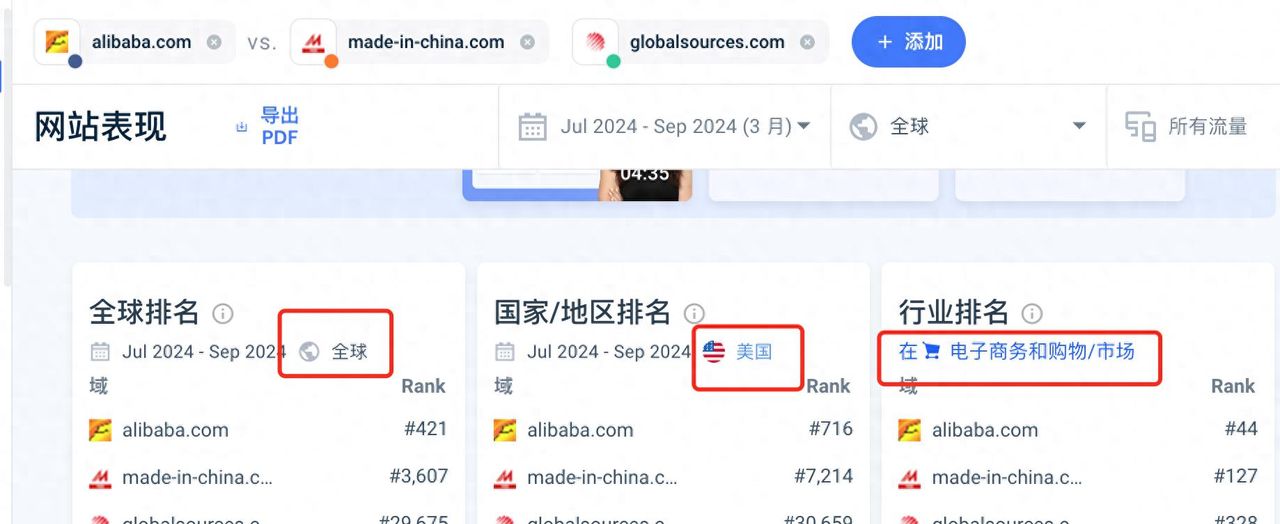1280x524 pixels.
Task: Click alibaba.com in the 全球排名 list
Action: (175, 430)
